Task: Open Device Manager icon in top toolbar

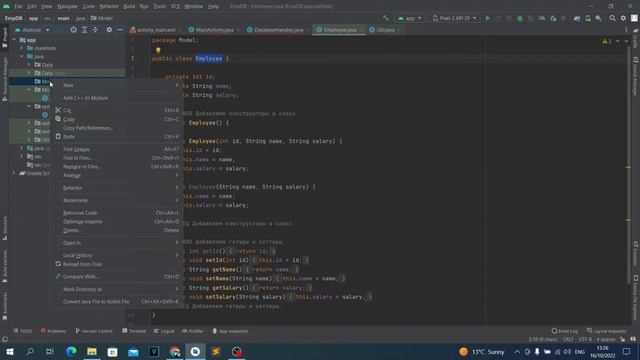Action: 588,18
